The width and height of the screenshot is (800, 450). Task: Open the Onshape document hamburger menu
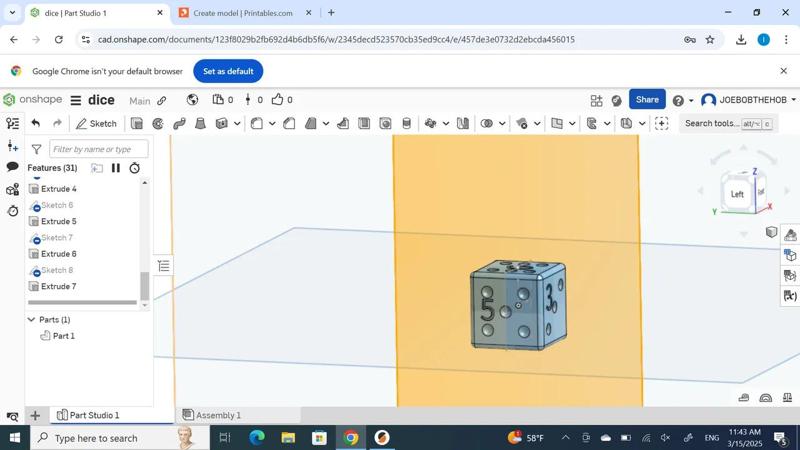pyautogui.click(x=76, y=100)
